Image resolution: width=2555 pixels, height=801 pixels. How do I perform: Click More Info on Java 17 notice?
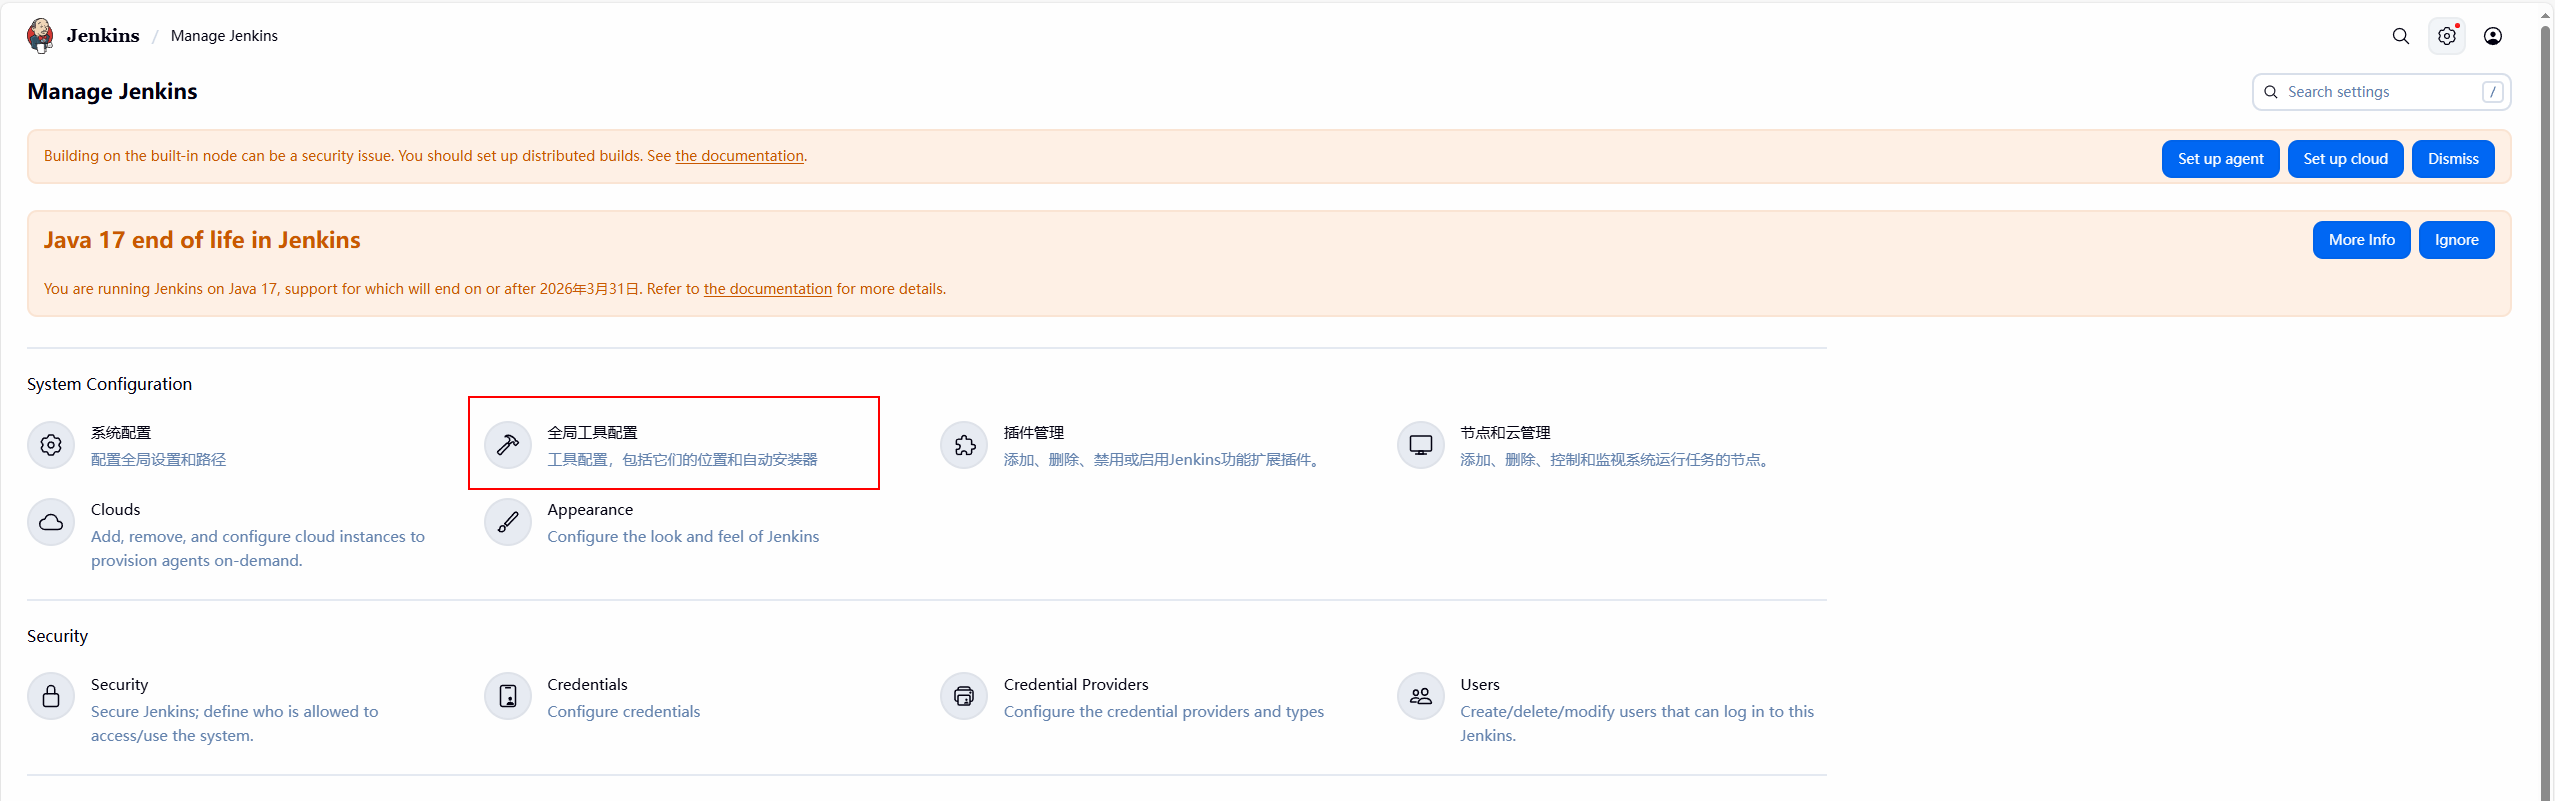coord(2361,240)
